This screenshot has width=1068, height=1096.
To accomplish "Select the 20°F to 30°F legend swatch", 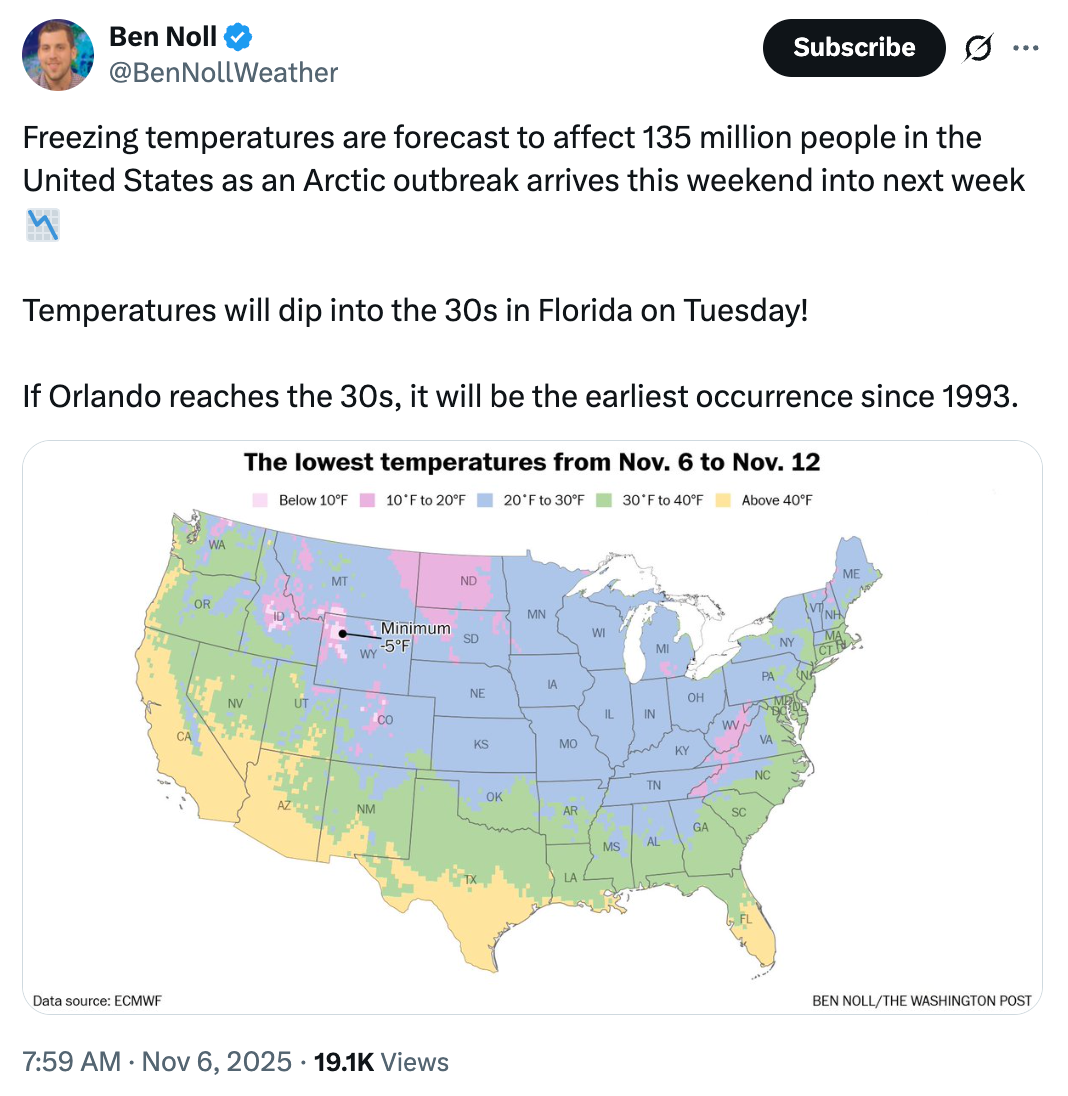I will [484, 500].
